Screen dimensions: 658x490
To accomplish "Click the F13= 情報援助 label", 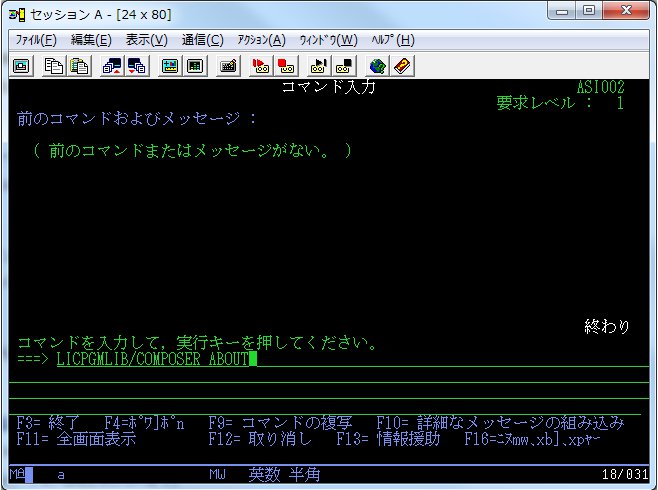I will (388, 439).
